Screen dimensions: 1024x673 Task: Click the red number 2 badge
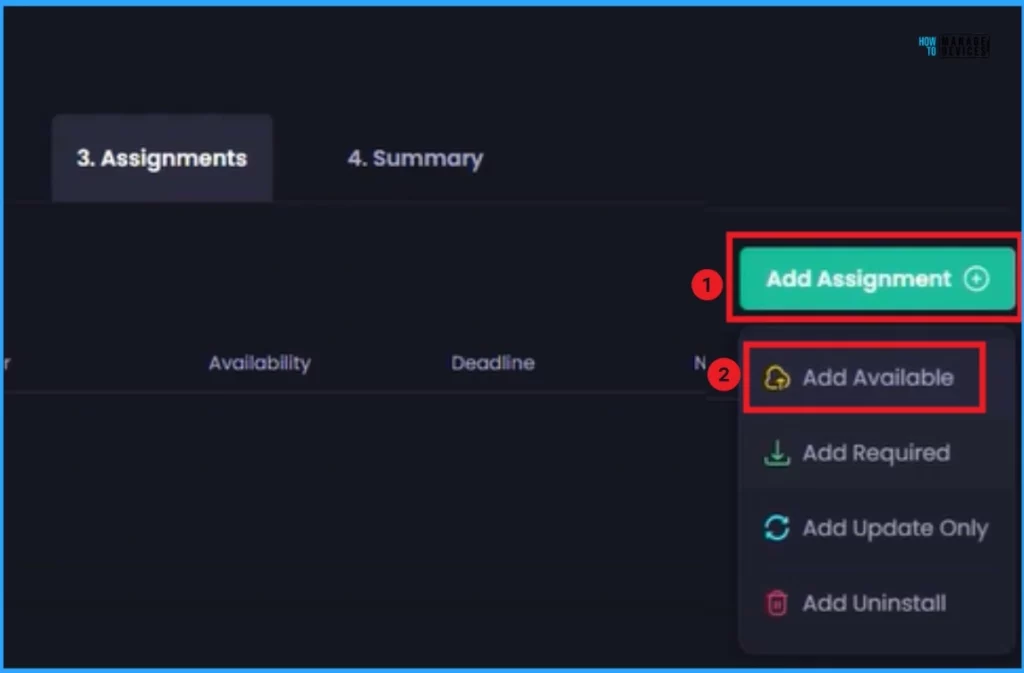(x=721, y=377)
